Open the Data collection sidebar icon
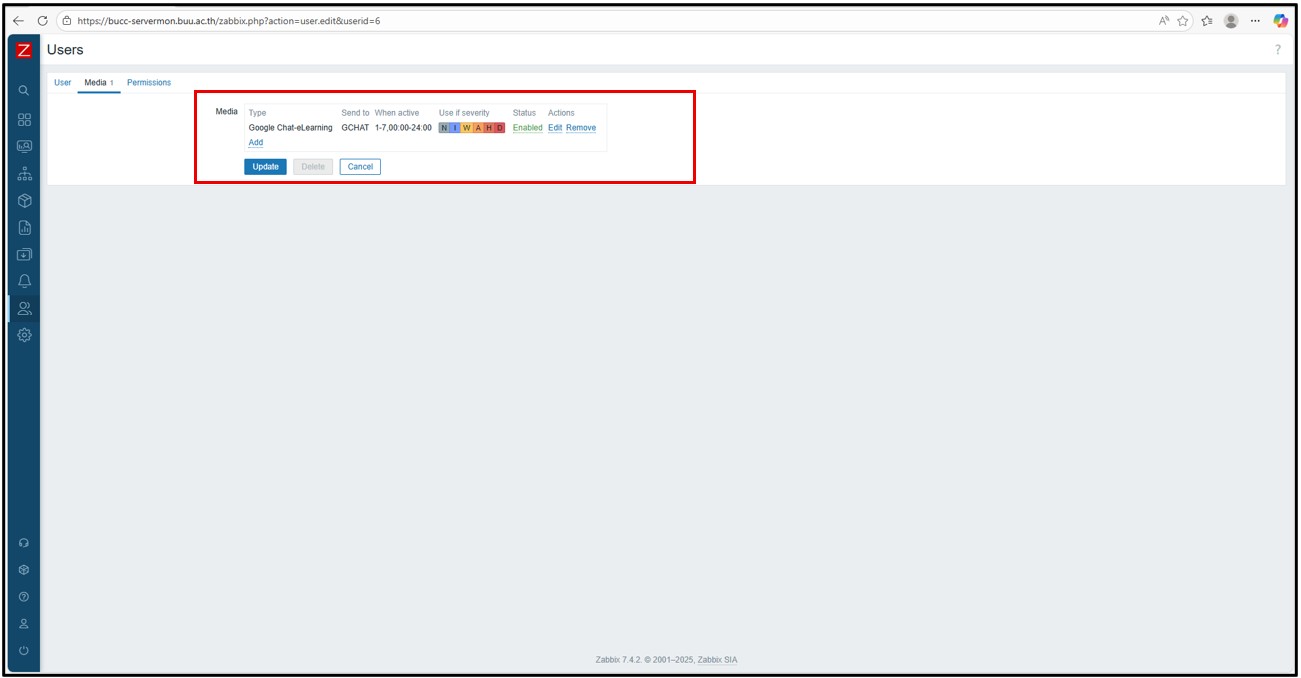 [x=25, y=254]
